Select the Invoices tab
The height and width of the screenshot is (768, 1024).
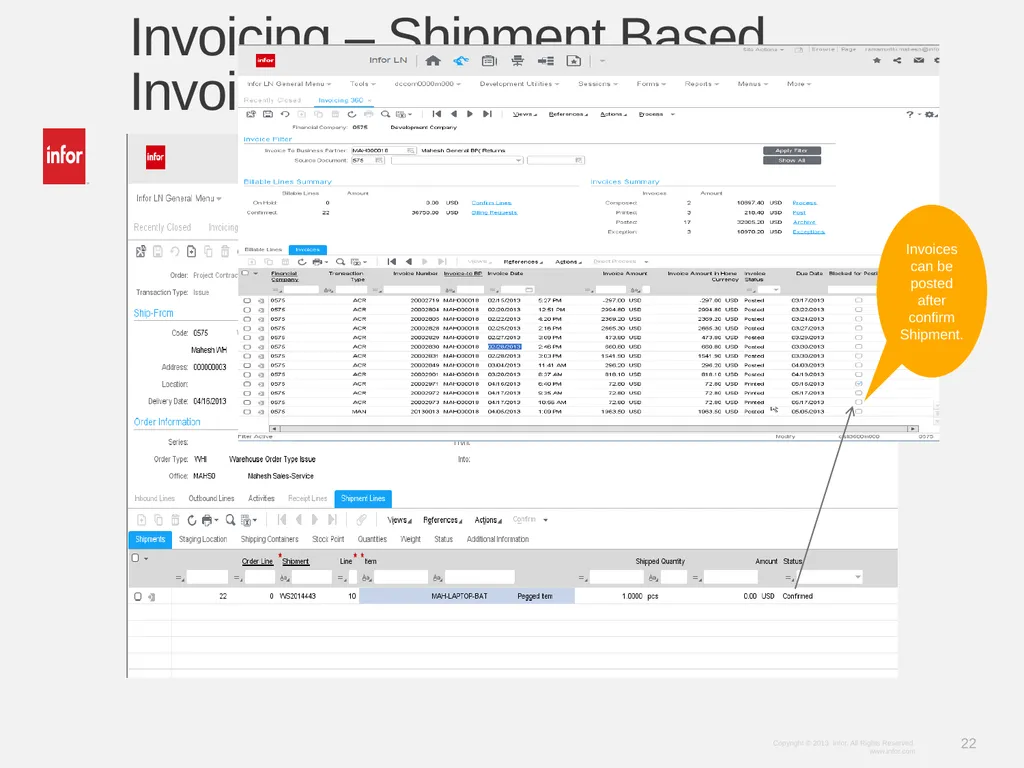click(x=308, y=250)
